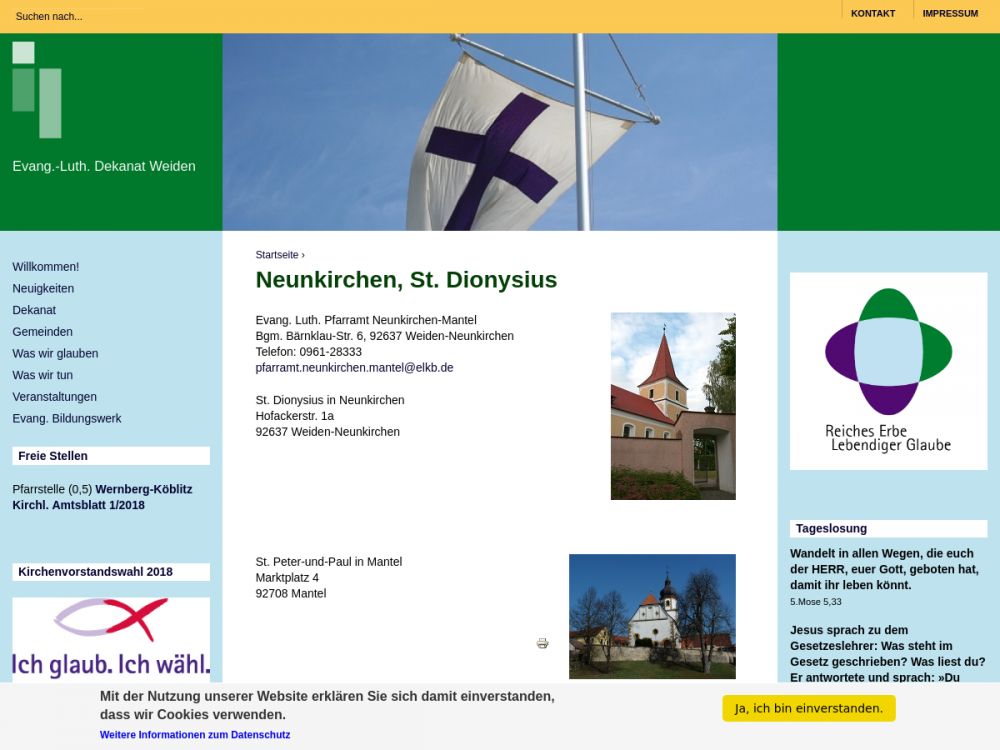This screenshot has width=1000, height=750.
Task: Open the Veranstaltungen section
Action: click(54, 397)
